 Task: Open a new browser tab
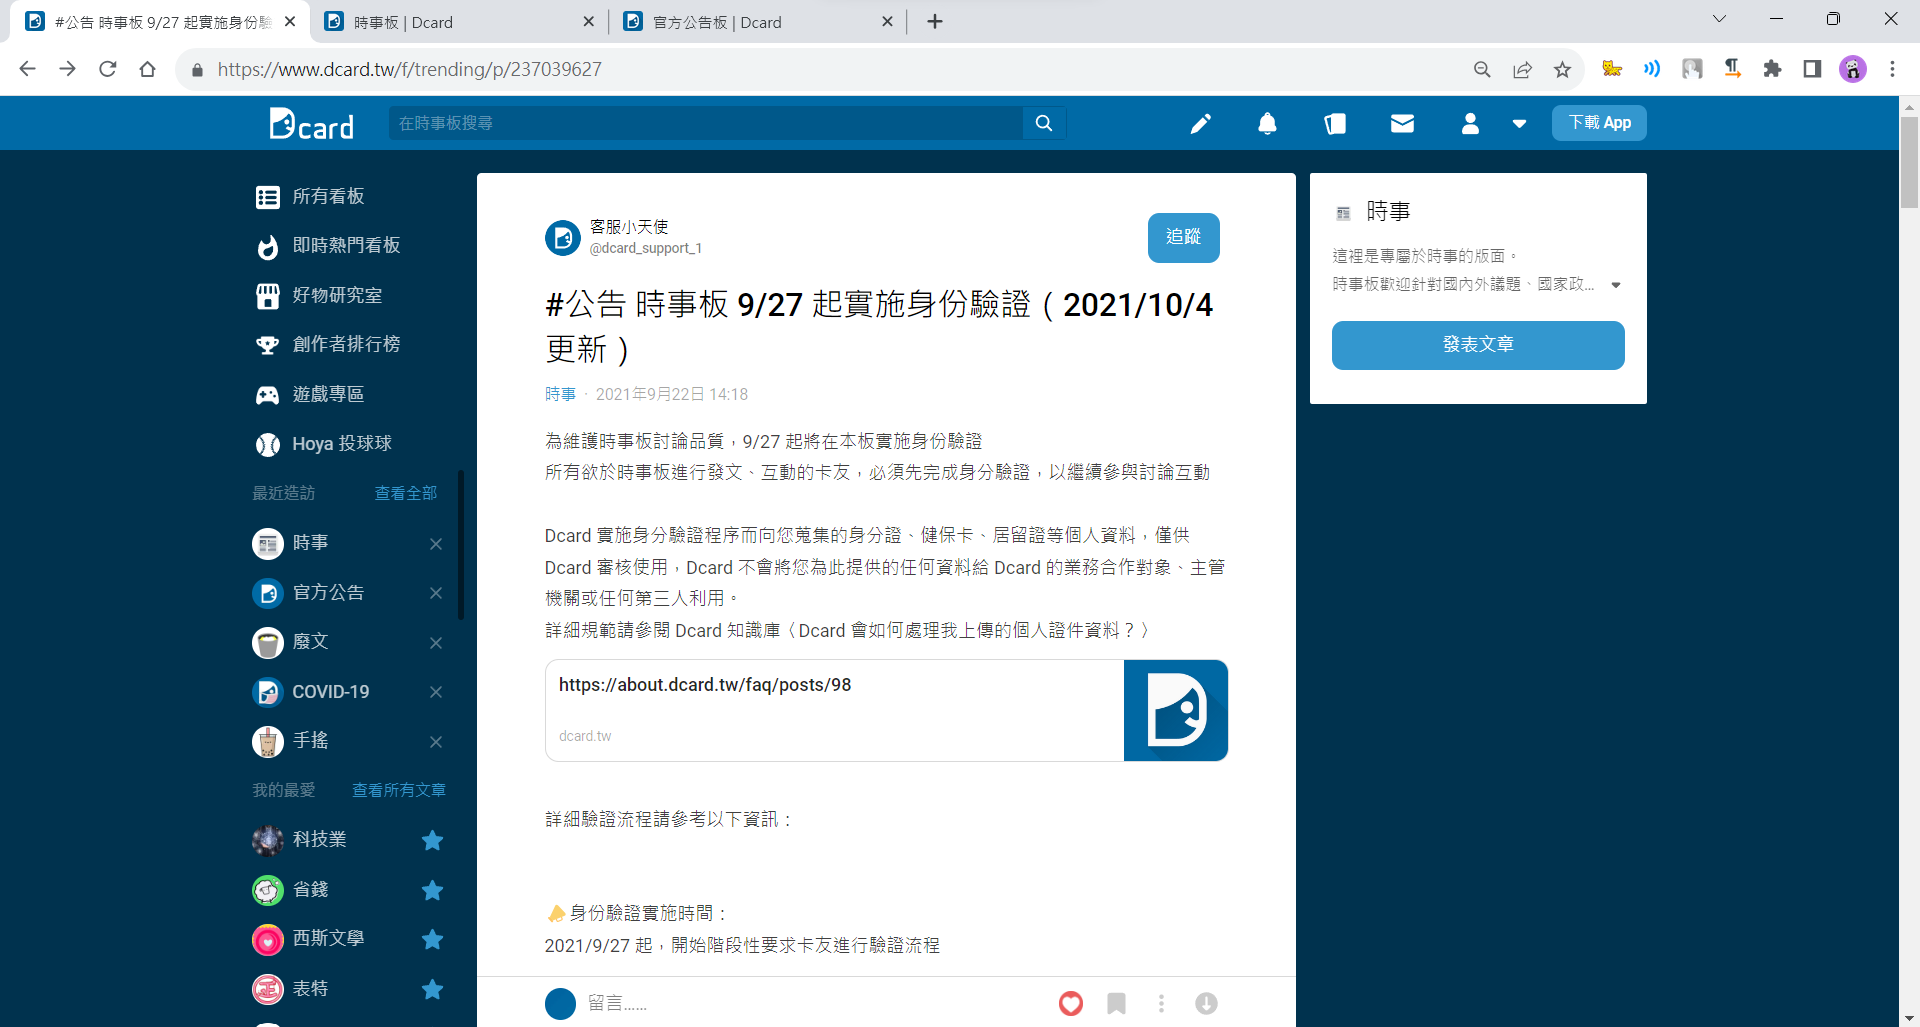click(x=935, y=22)
